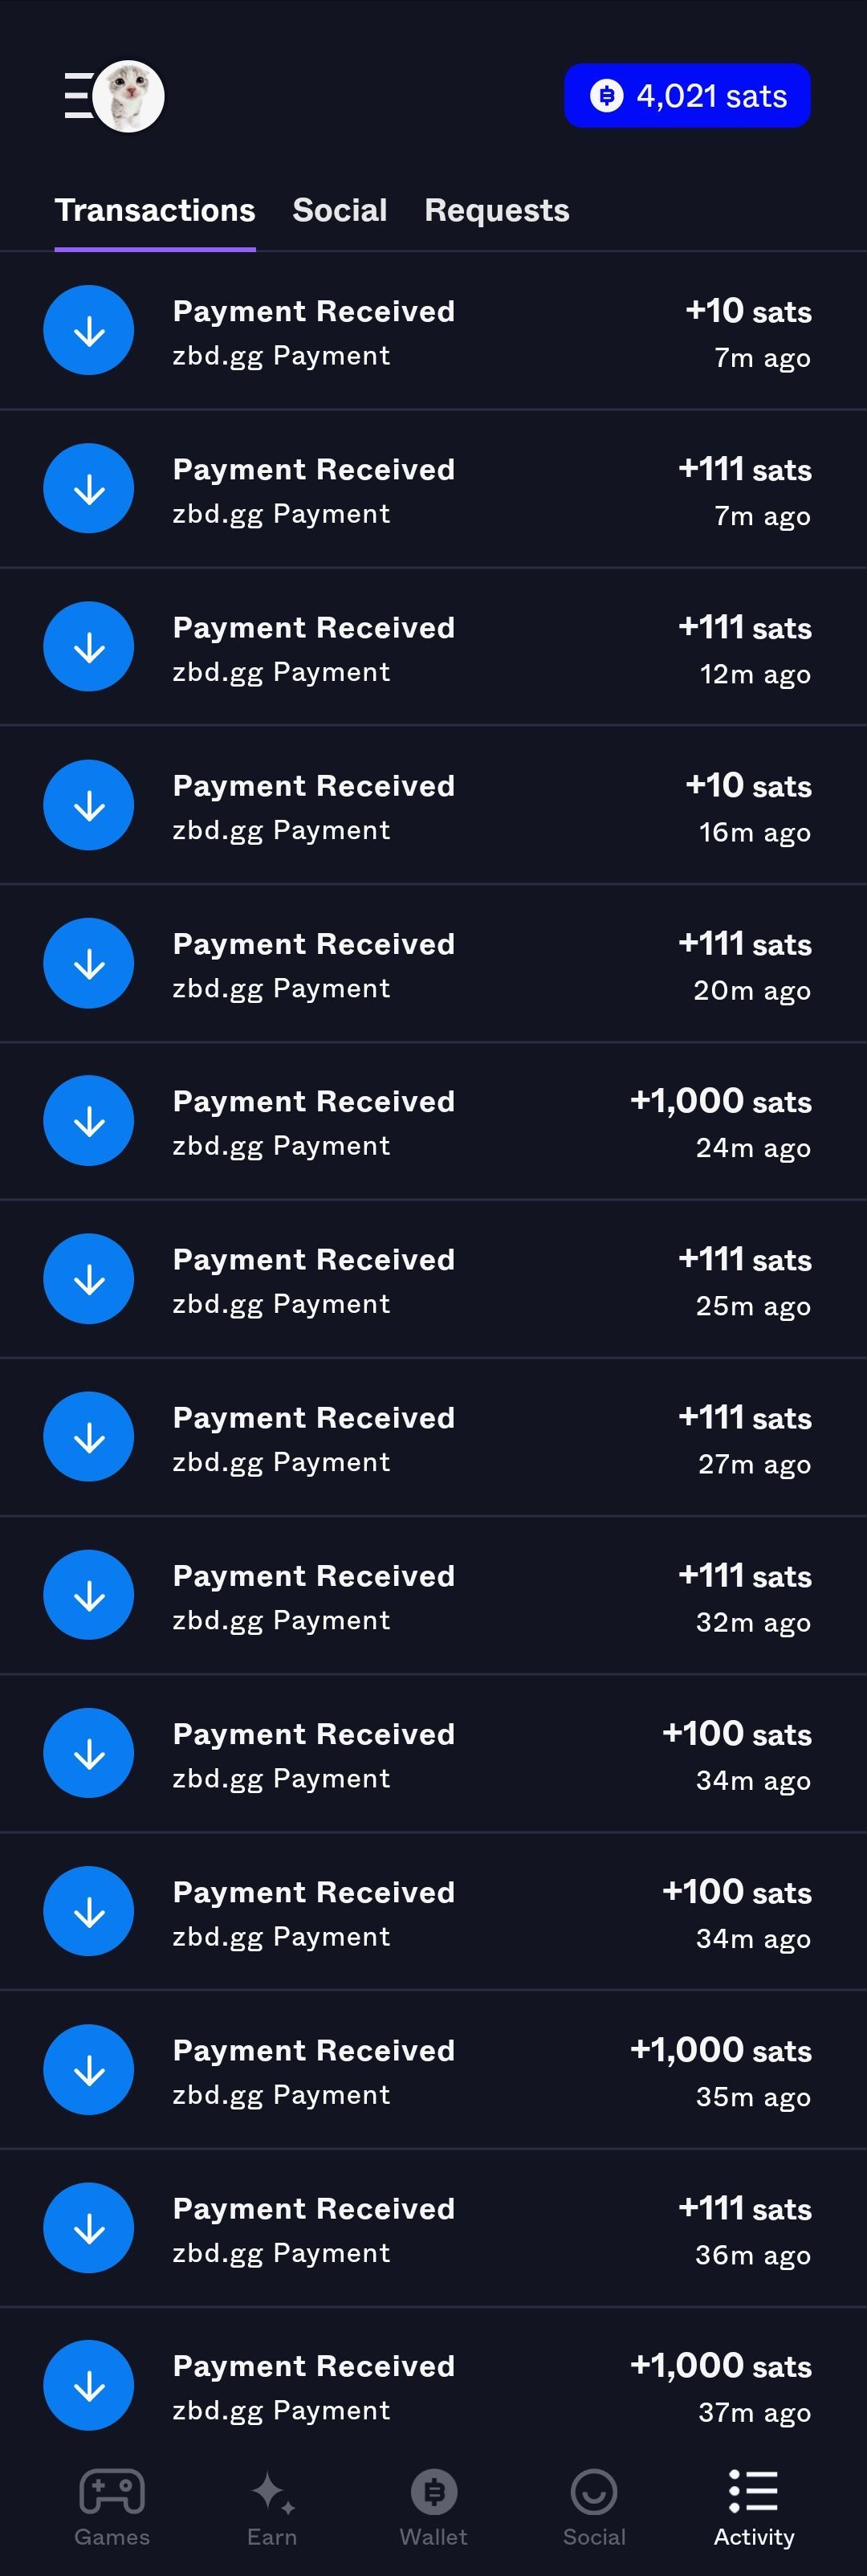Select the Transactions tab

click(155, 210)
